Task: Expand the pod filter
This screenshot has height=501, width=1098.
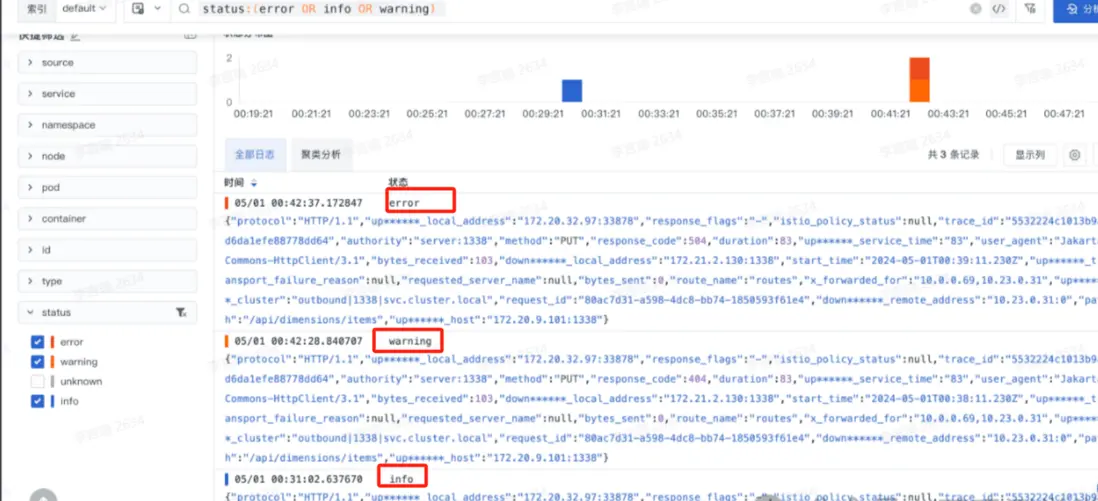Action: pyautogui.click(x=107, y=187)
